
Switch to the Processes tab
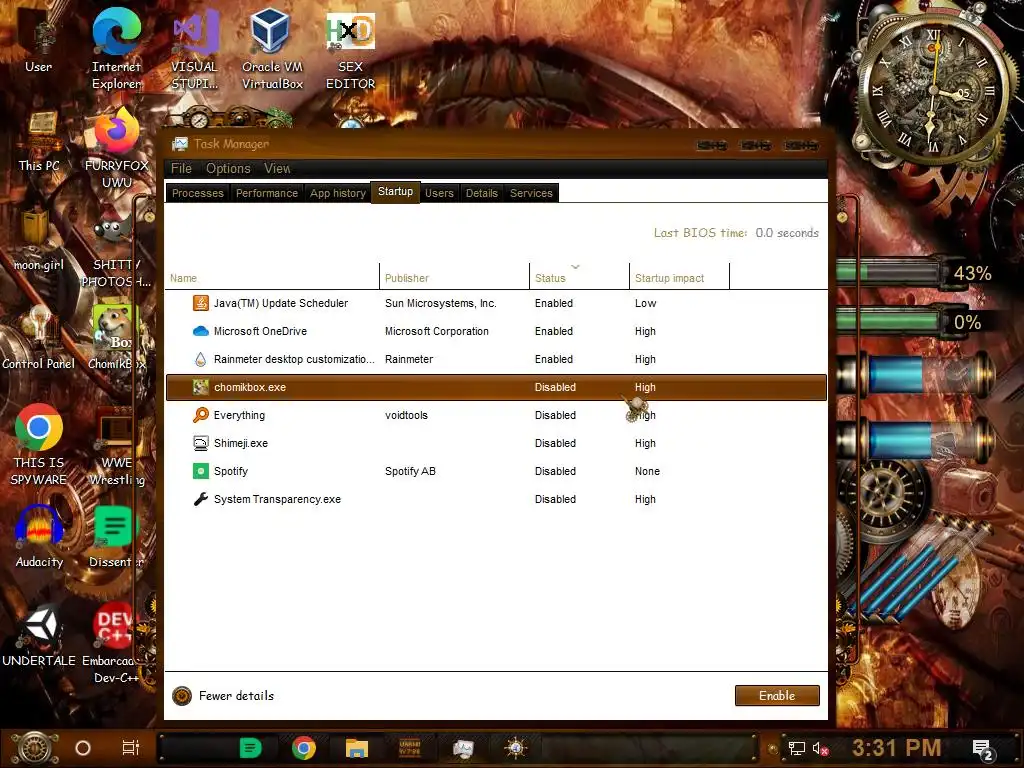[x=197, y=193]
